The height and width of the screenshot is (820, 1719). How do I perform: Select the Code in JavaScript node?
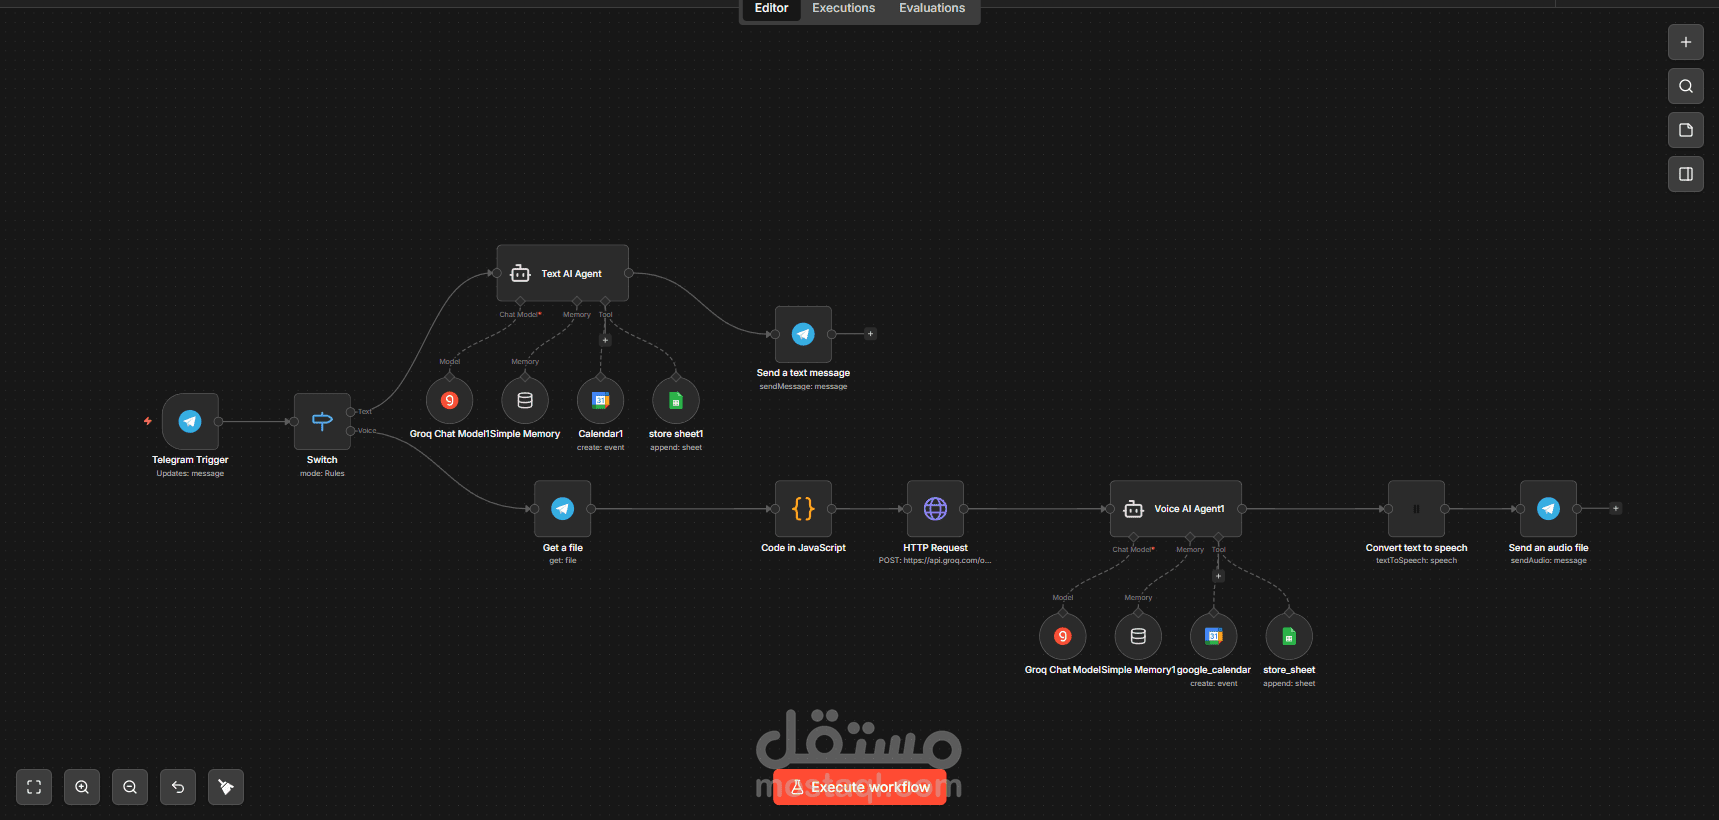point(803,509)
